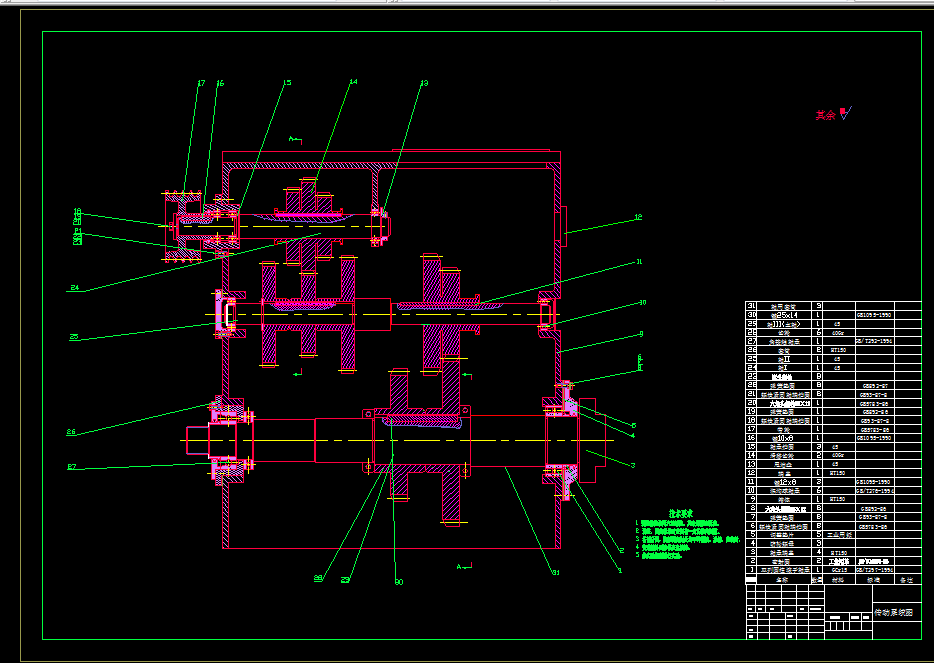Click balloon callout number 17 above the pulley
Viewport: 934px width, 663px height.
[x=201, y=83]
